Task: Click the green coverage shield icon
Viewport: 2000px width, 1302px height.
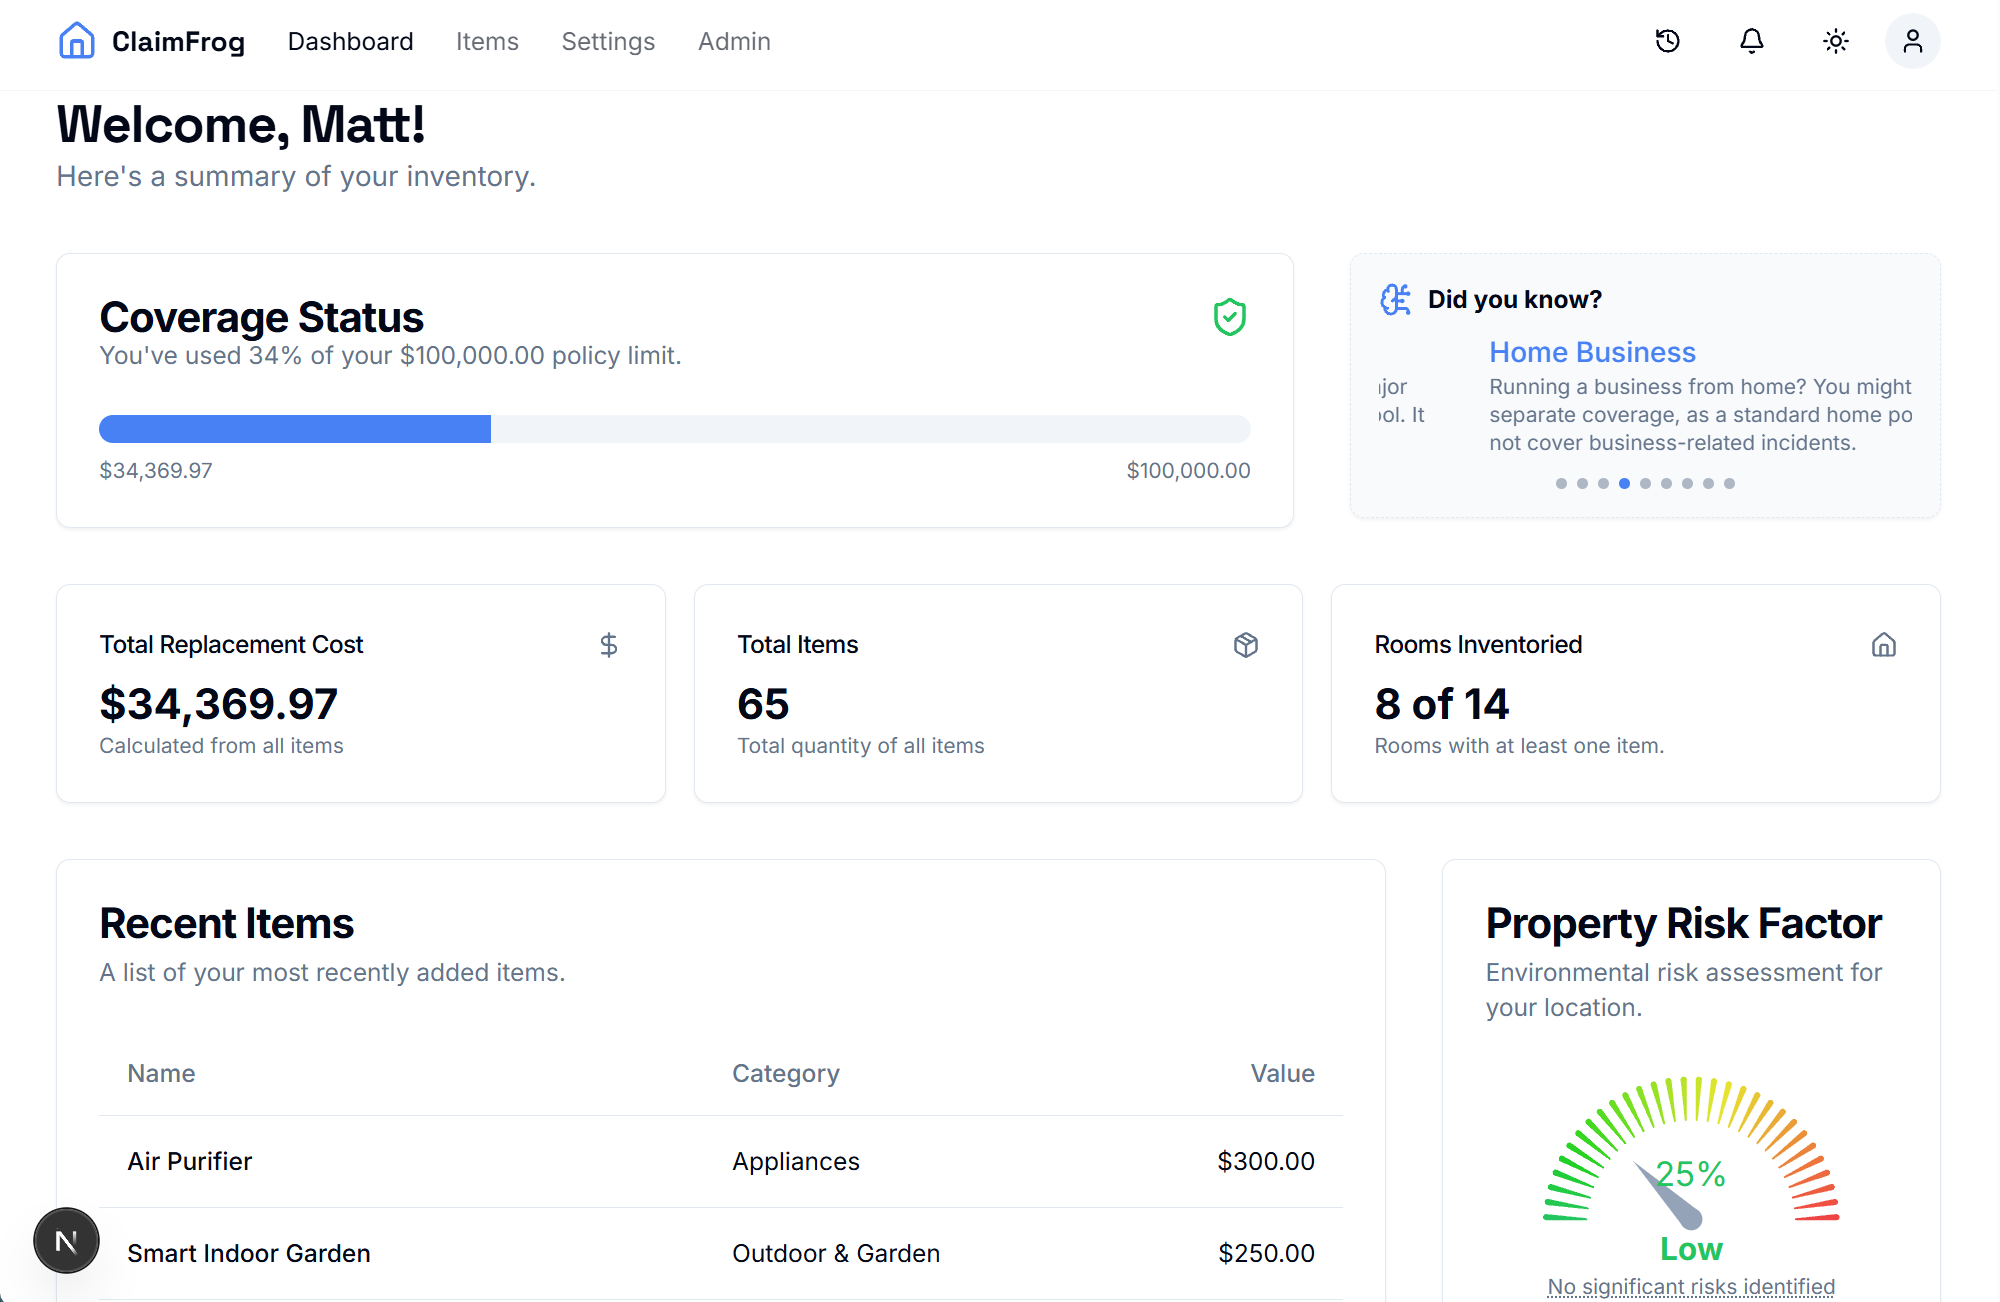Action: pyautogui.click(x=1230, y=317)
